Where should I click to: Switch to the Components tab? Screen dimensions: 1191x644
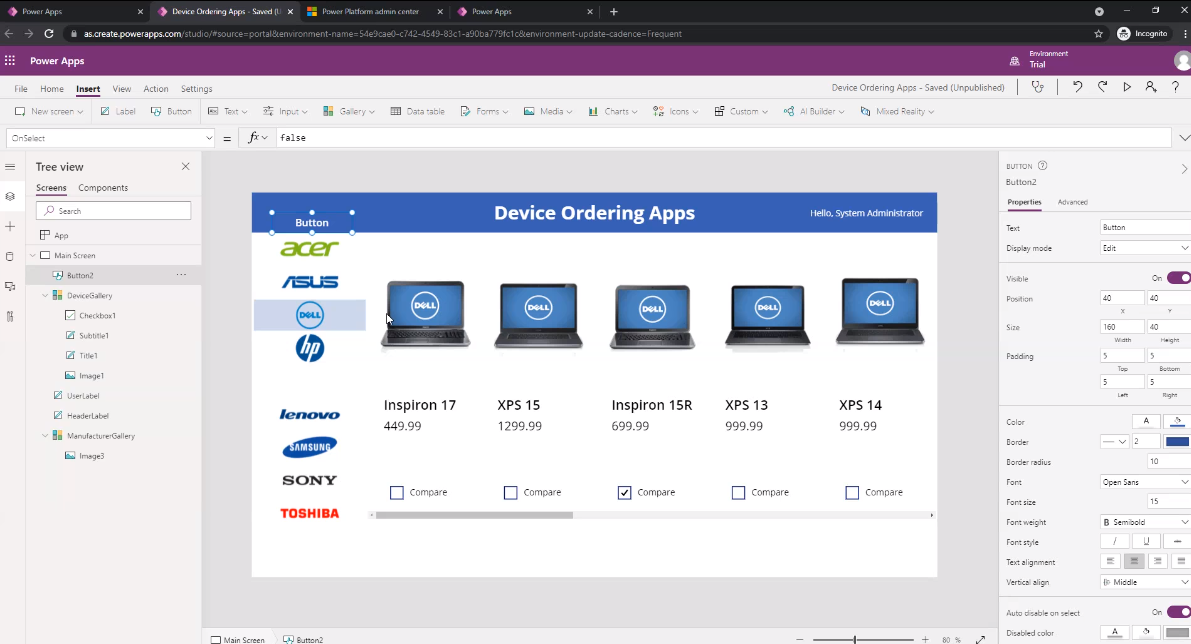103,188
